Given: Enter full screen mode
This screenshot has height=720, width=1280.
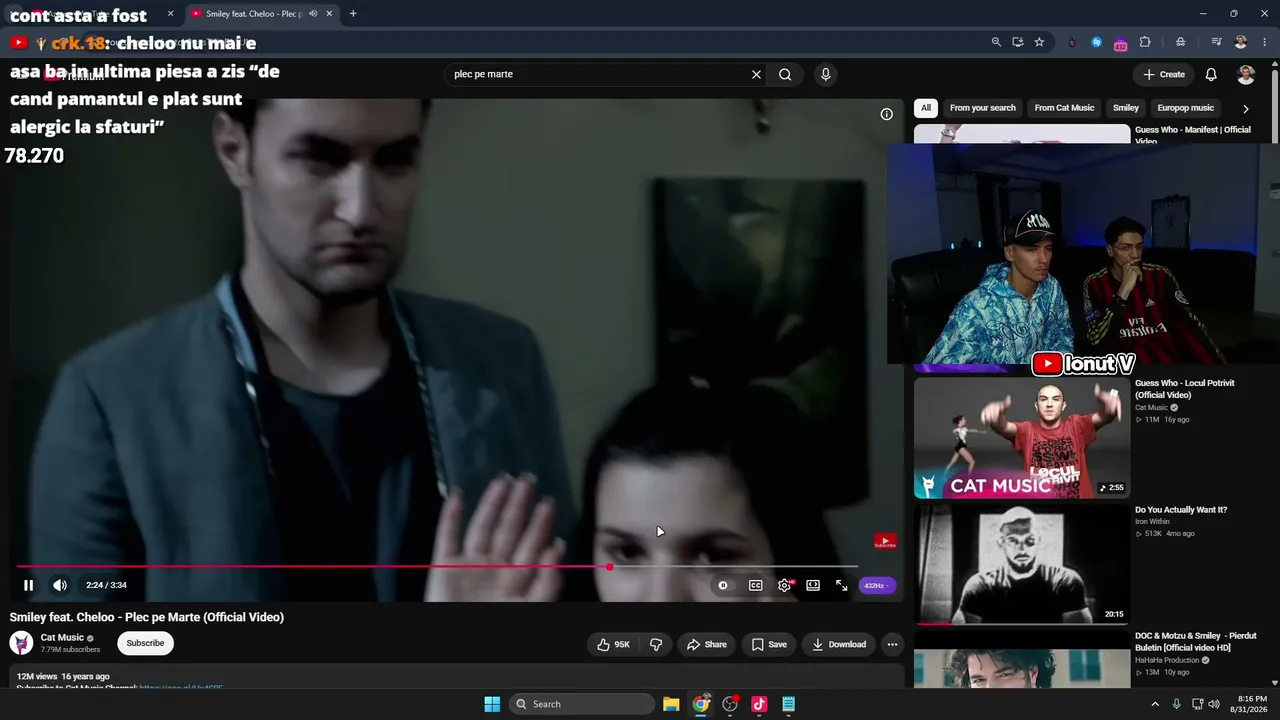Looking at the screenshot, I should tap(842, 585).
